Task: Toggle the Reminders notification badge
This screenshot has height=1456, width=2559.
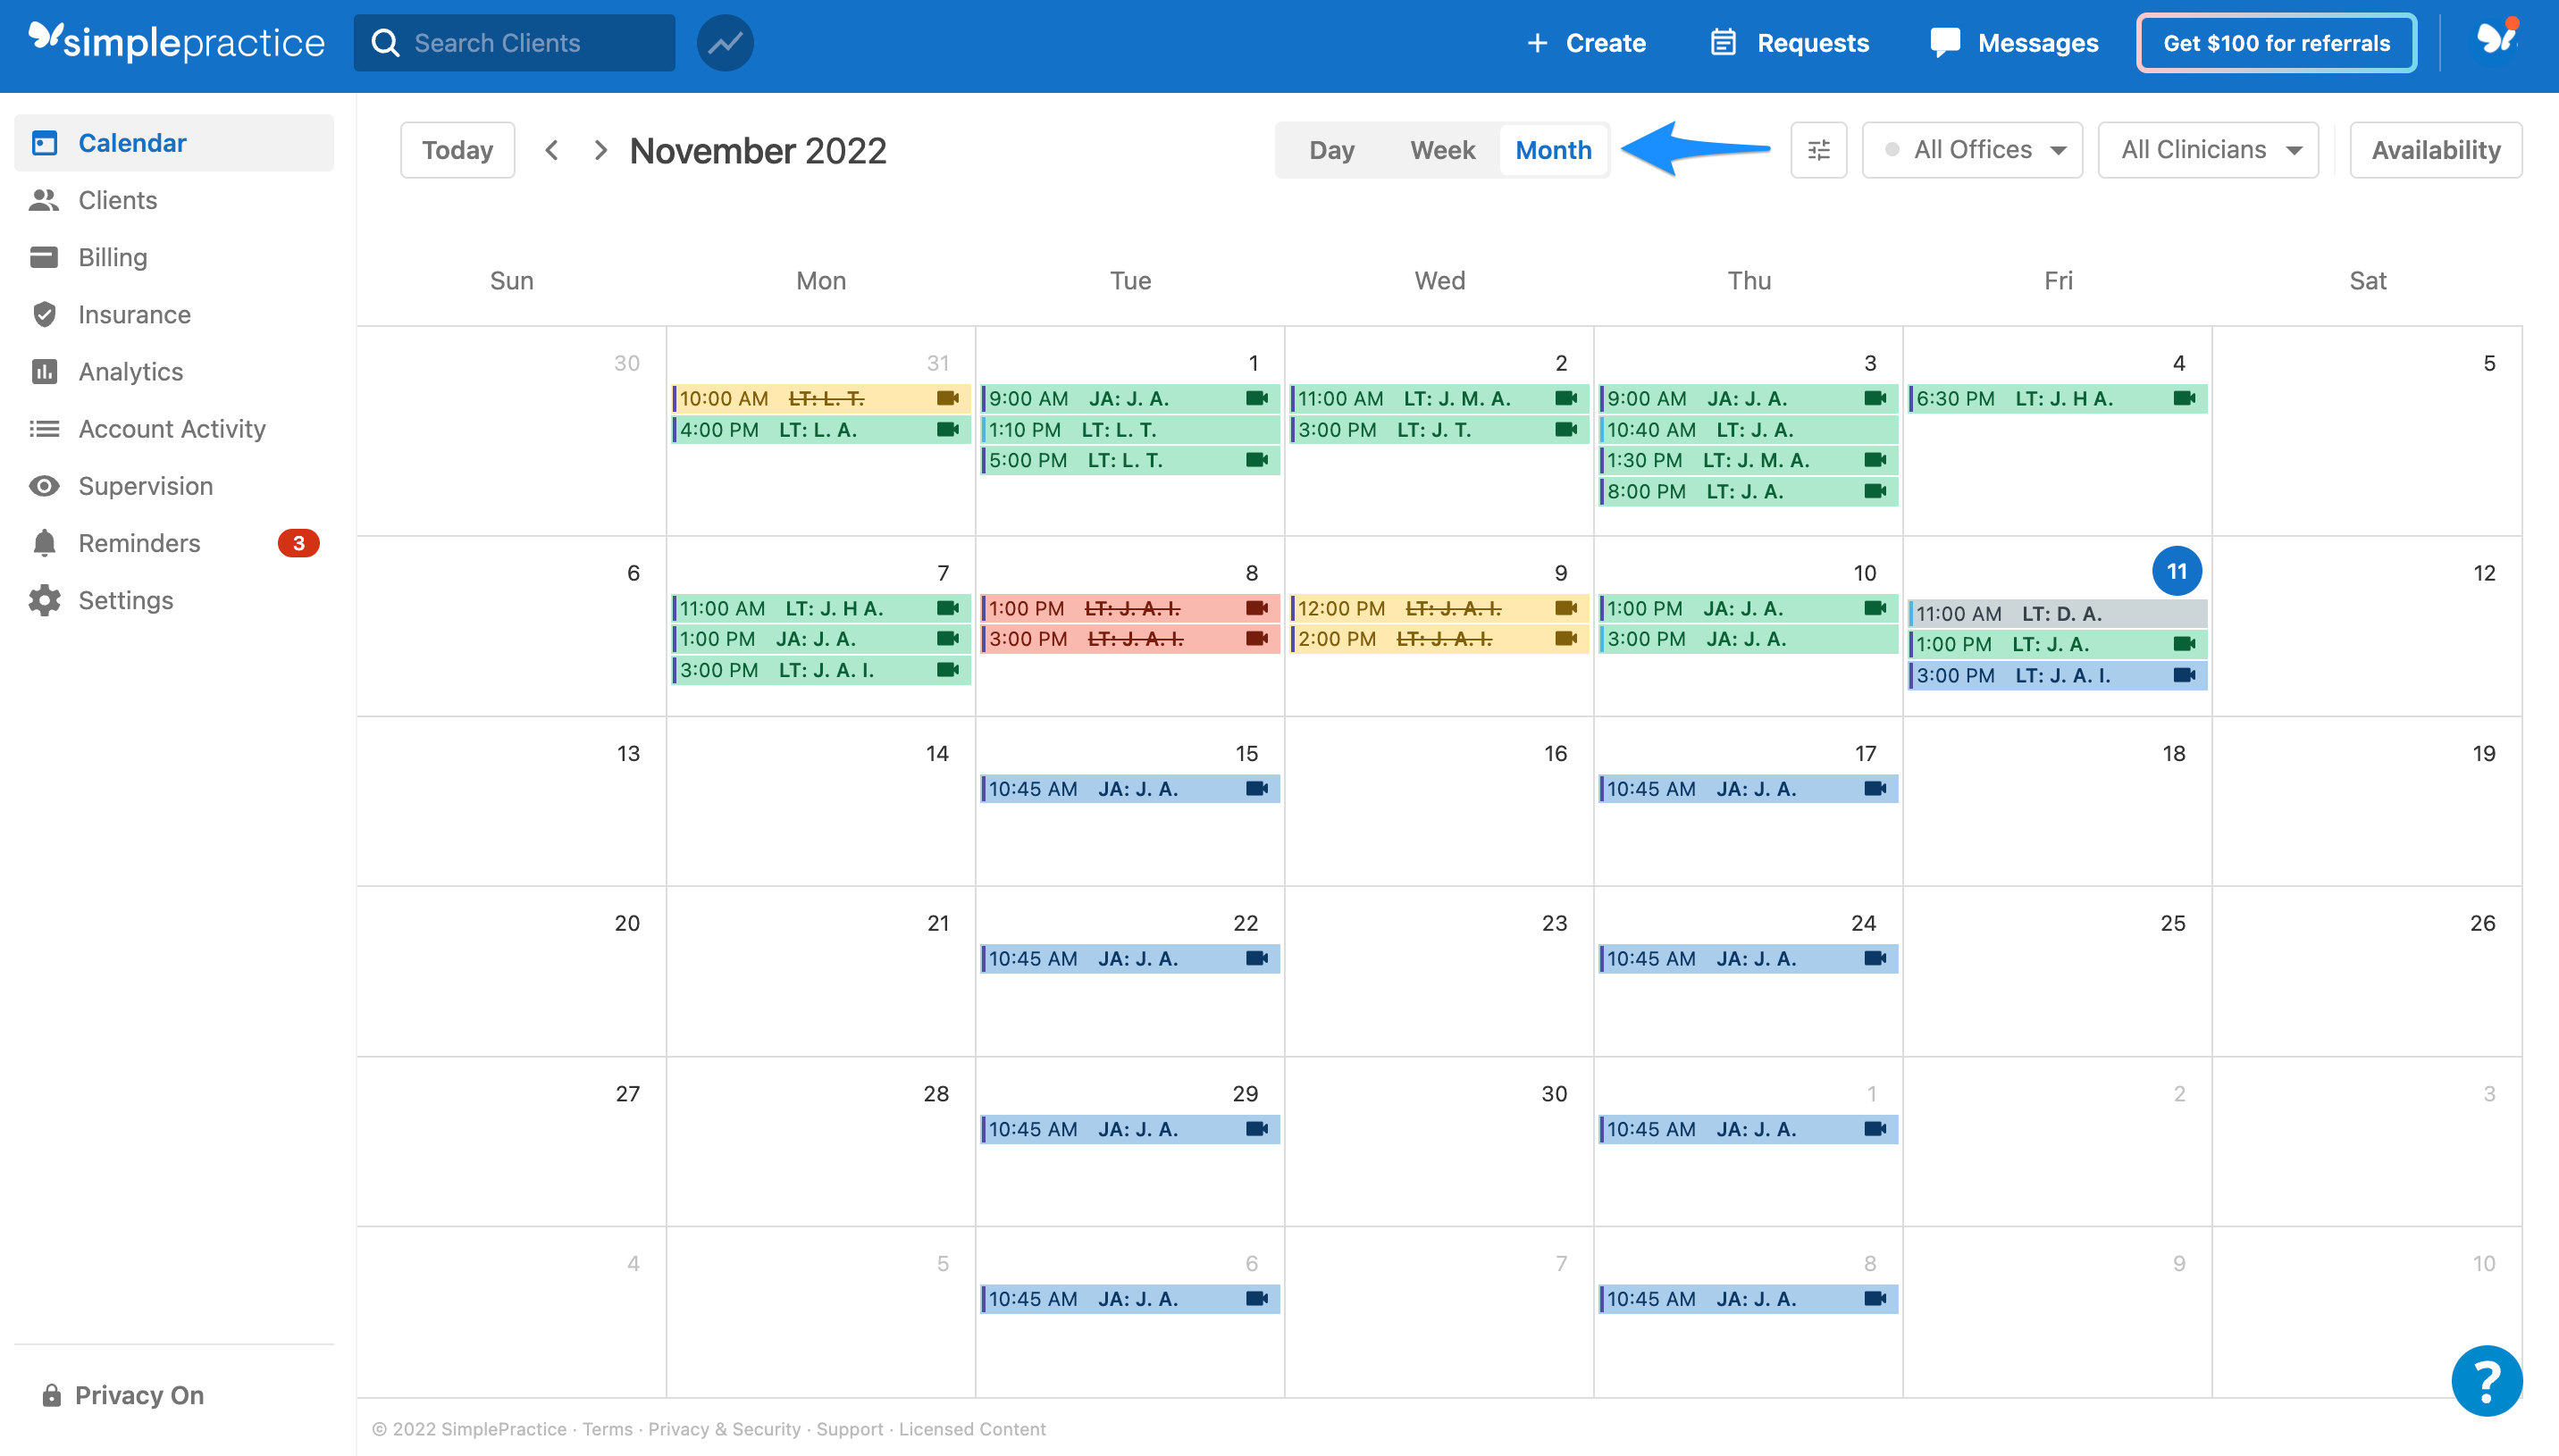Action: pos(297,543)
